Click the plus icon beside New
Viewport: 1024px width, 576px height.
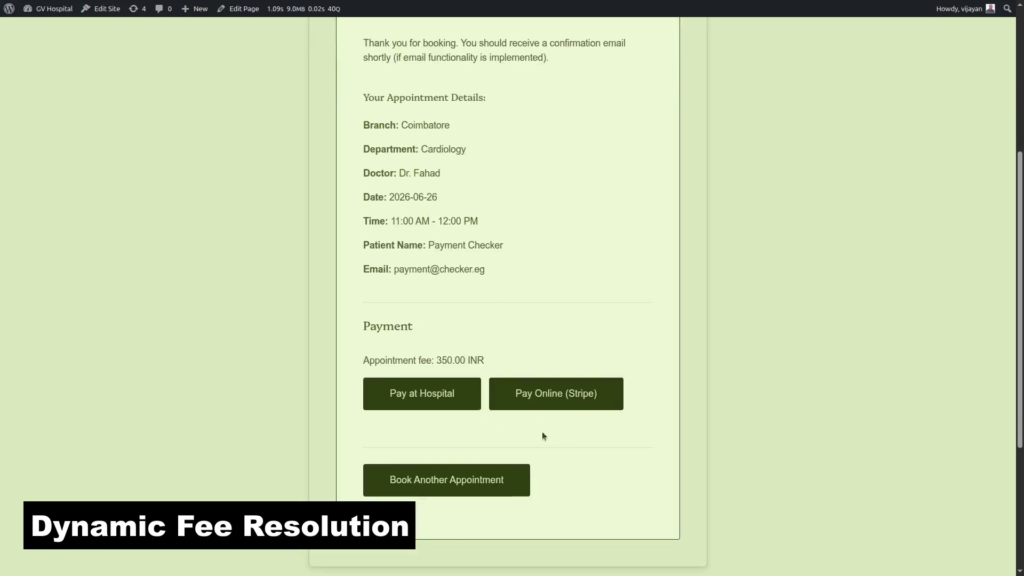185,8
